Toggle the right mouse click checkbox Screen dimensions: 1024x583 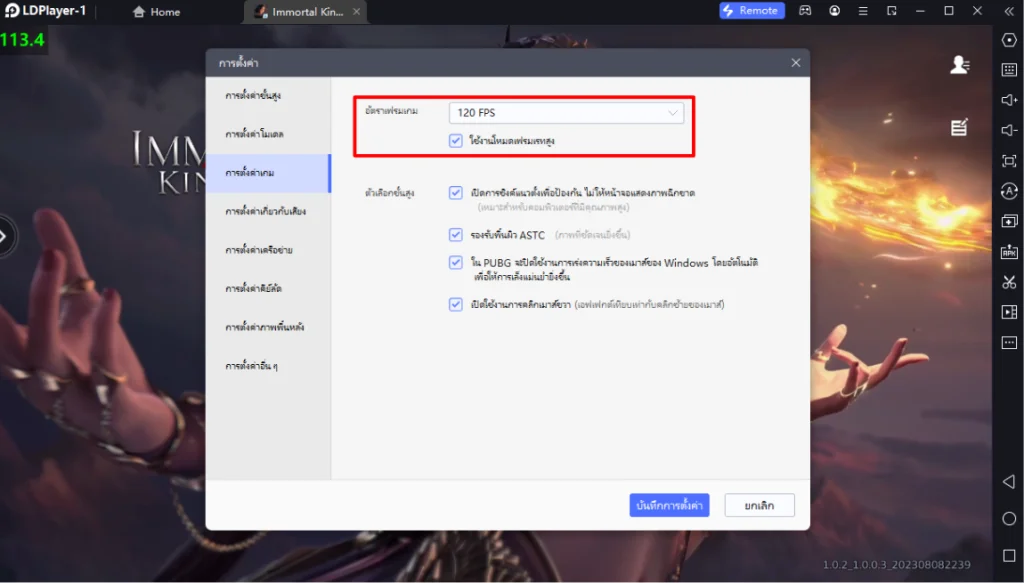[x=456, y=304]
